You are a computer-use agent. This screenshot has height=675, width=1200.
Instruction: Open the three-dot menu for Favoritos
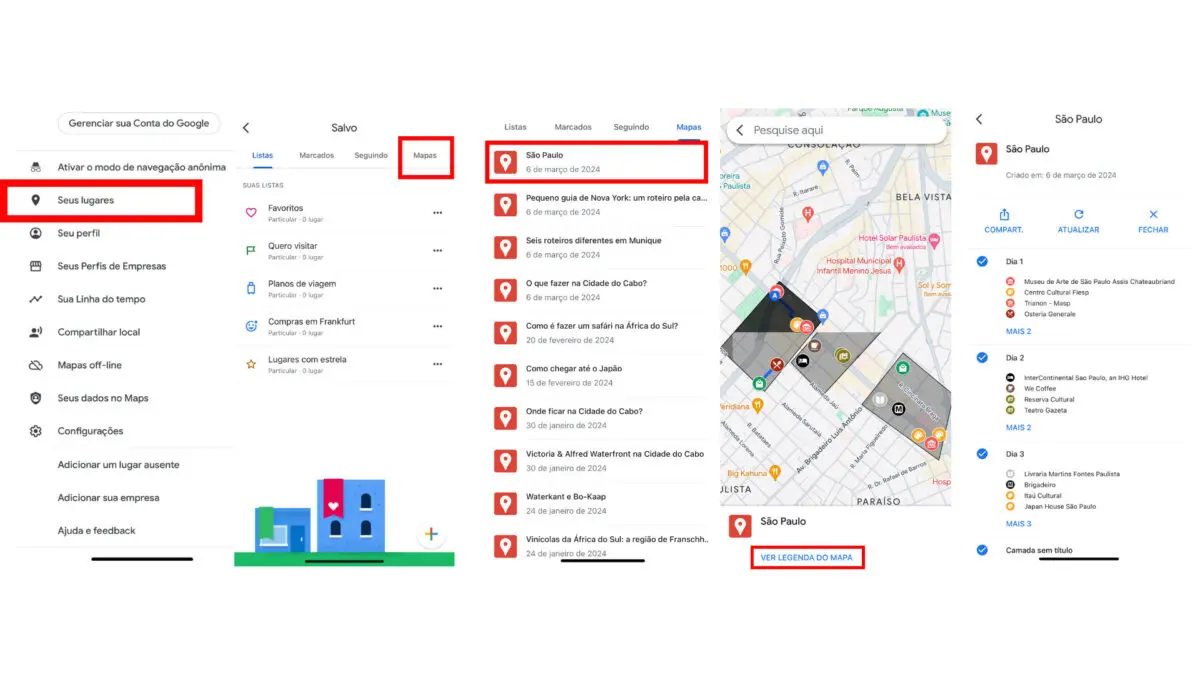437,212
